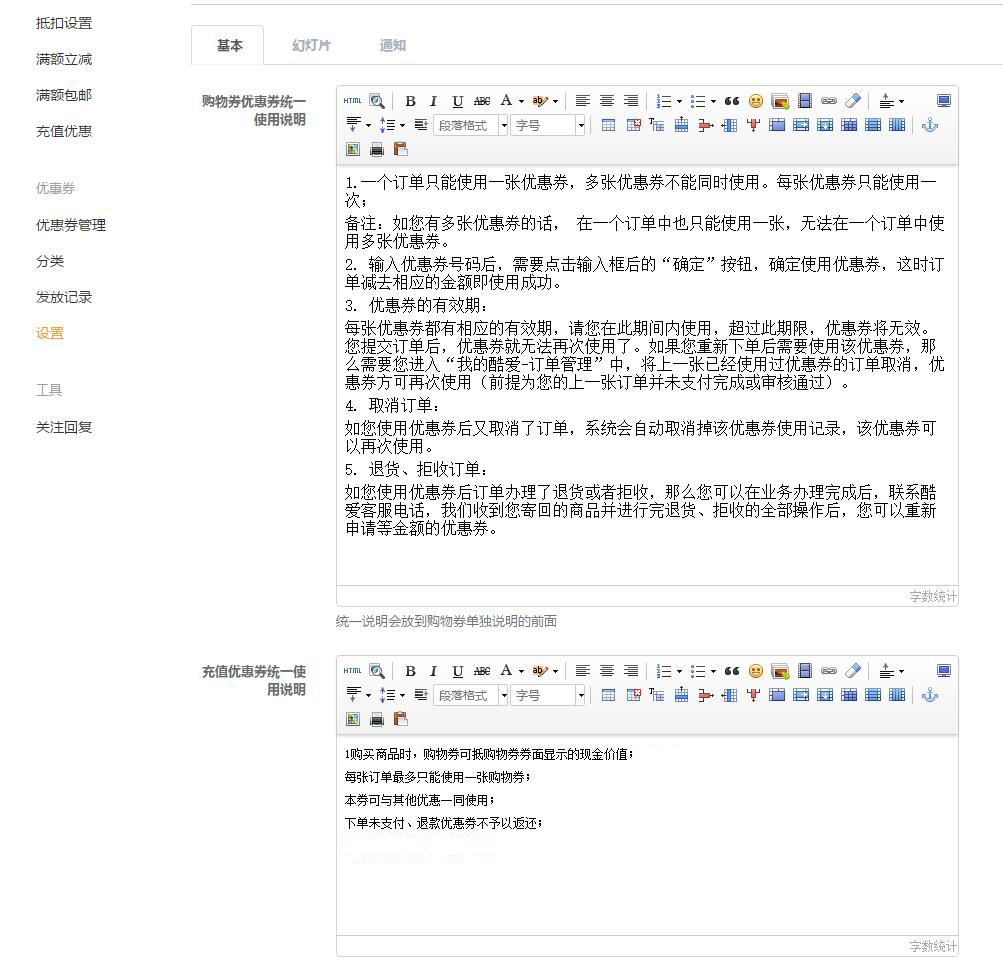Click the anchor icon in the 购物券 editor
The width and height of the screenshot is (1003, 960).
pos(929,125)
